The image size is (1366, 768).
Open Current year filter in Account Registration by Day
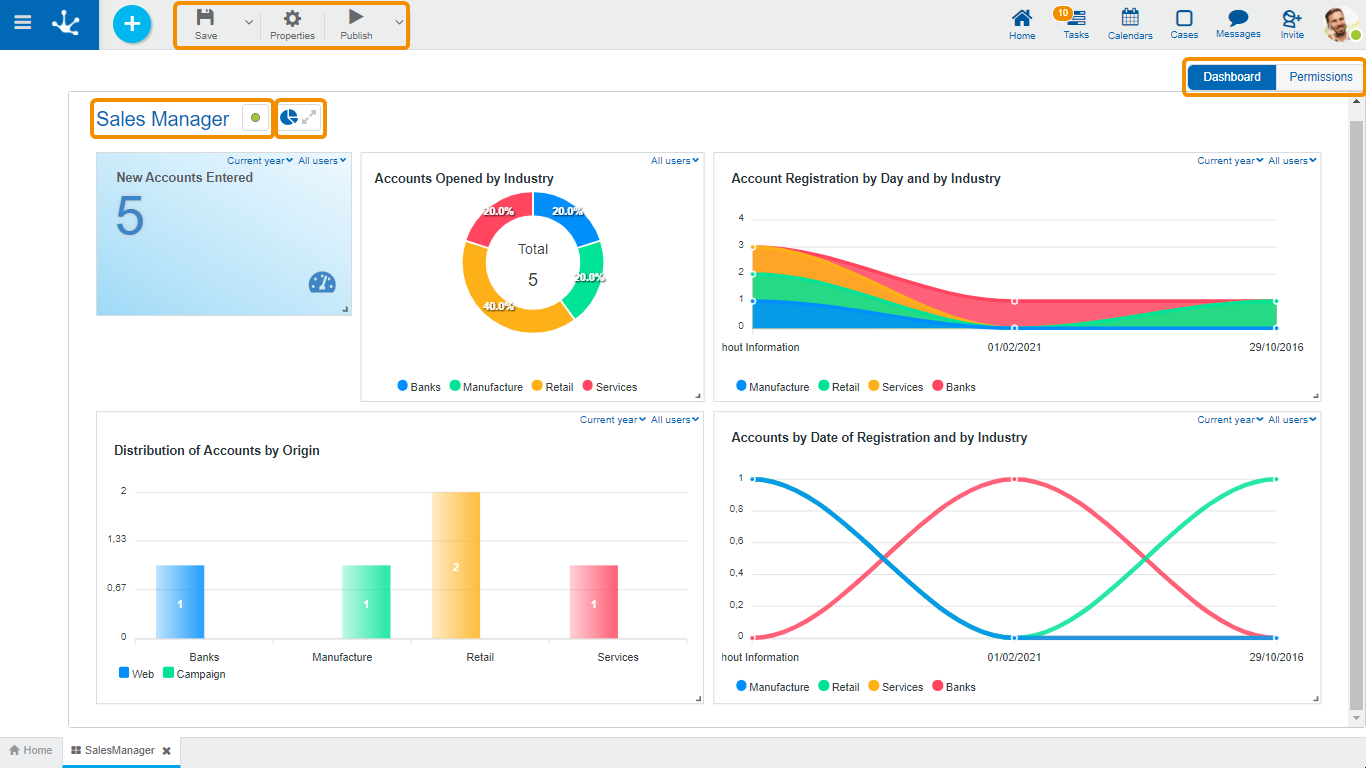coord(1231,160)
